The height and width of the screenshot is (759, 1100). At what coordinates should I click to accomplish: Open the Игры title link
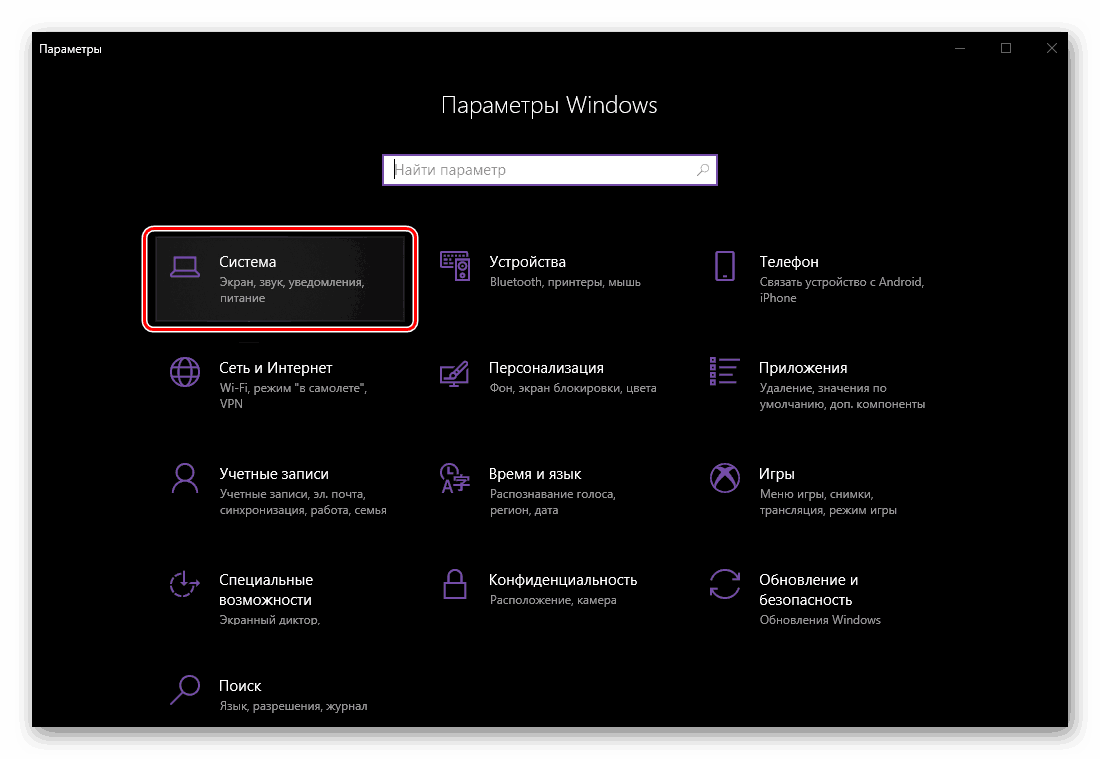777,473
